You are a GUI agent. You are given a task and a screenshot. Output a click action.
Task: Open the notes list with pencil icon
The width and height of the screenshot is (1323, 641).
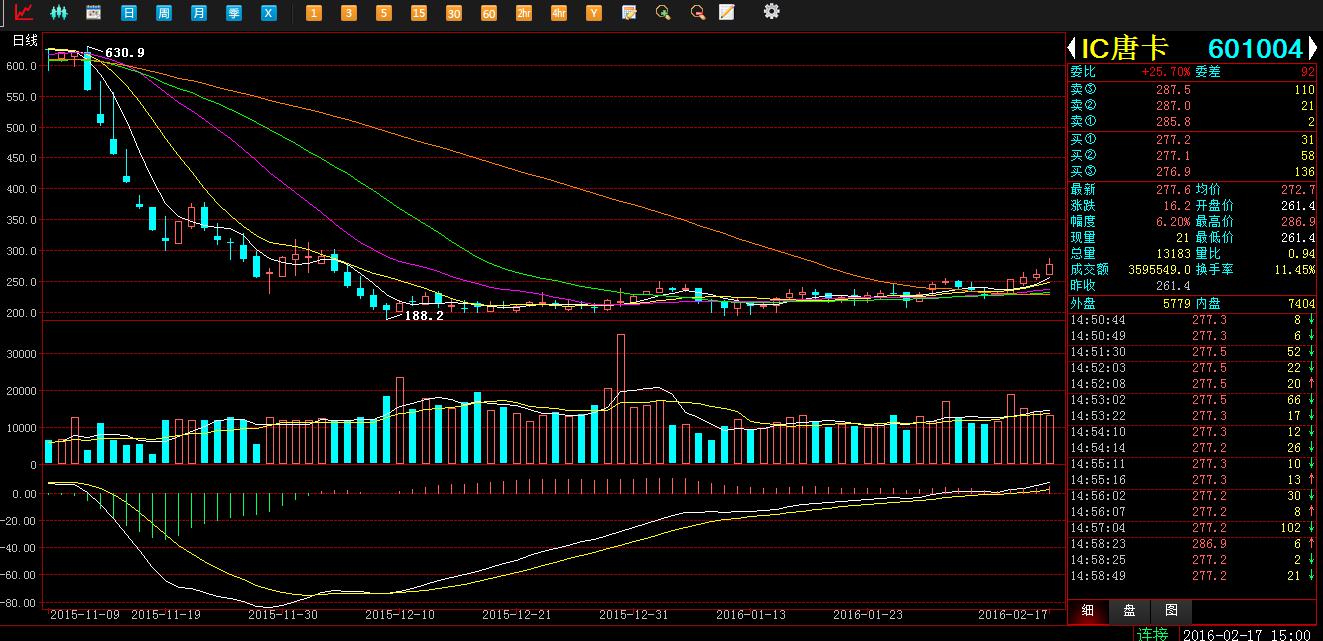(629, 13)
